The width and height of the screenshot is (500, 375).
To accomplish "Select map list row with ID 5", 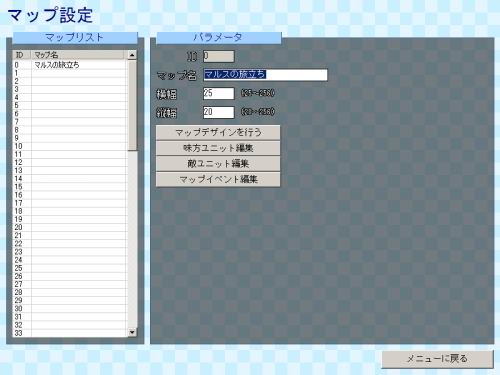I will pos(70,106).
